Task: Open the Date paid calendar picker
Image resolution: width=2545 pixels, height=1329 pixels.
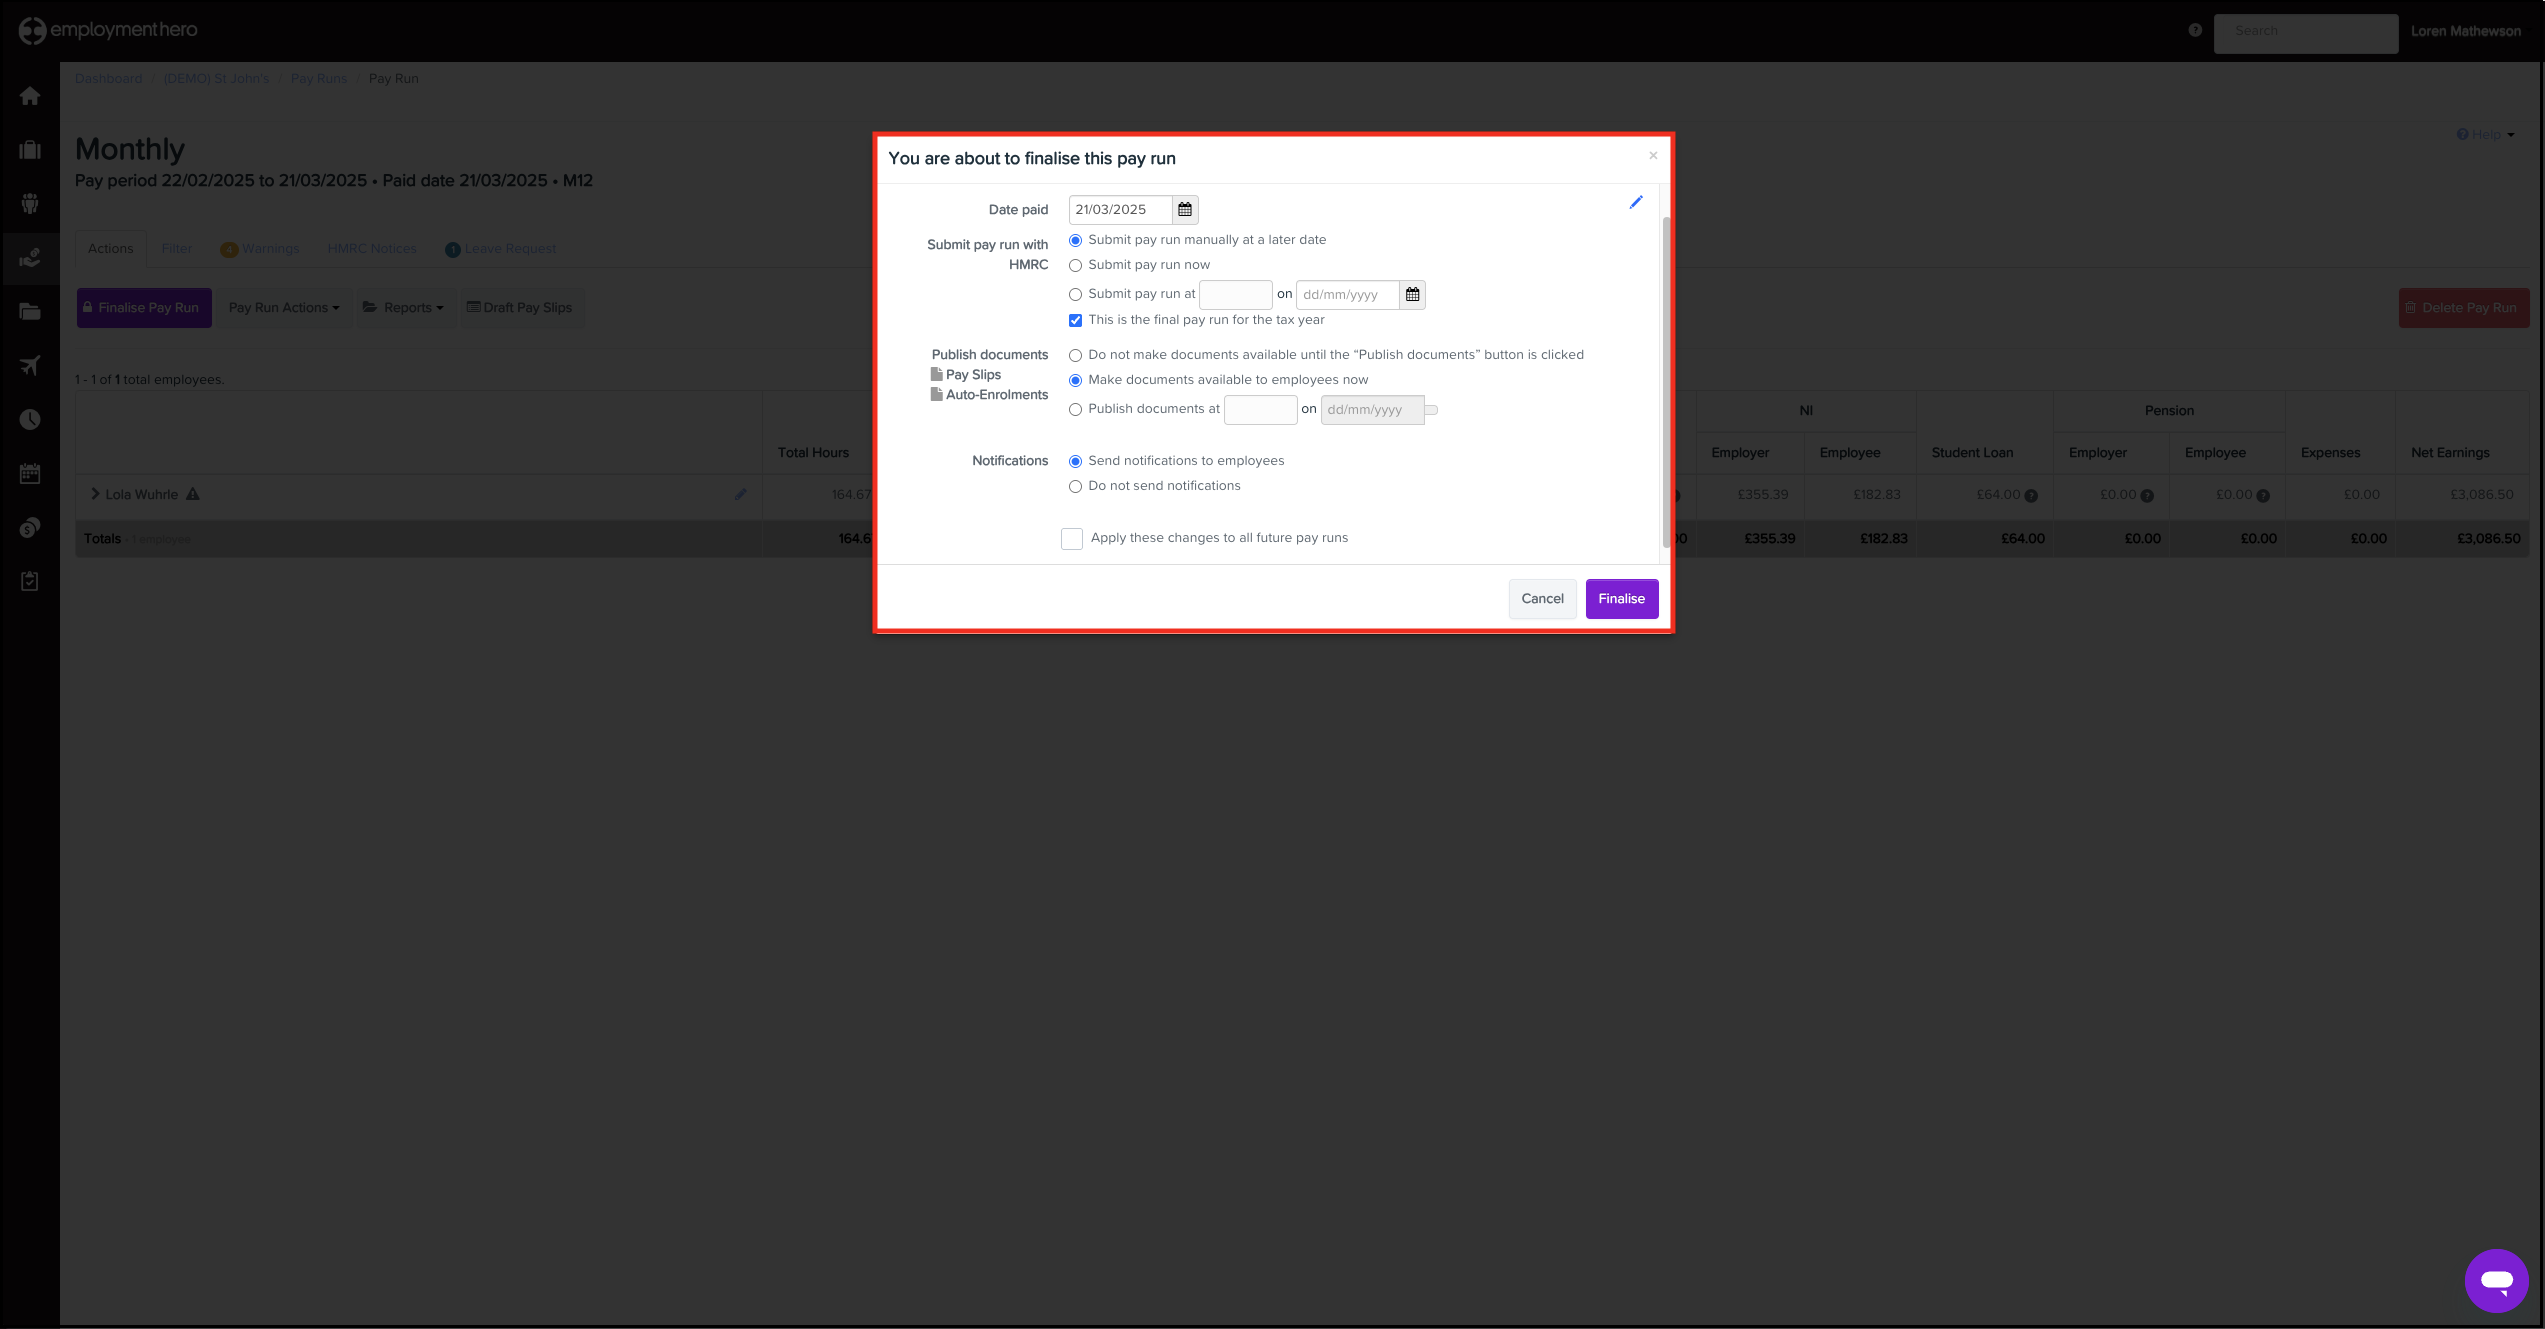Action: point(1185,209)
